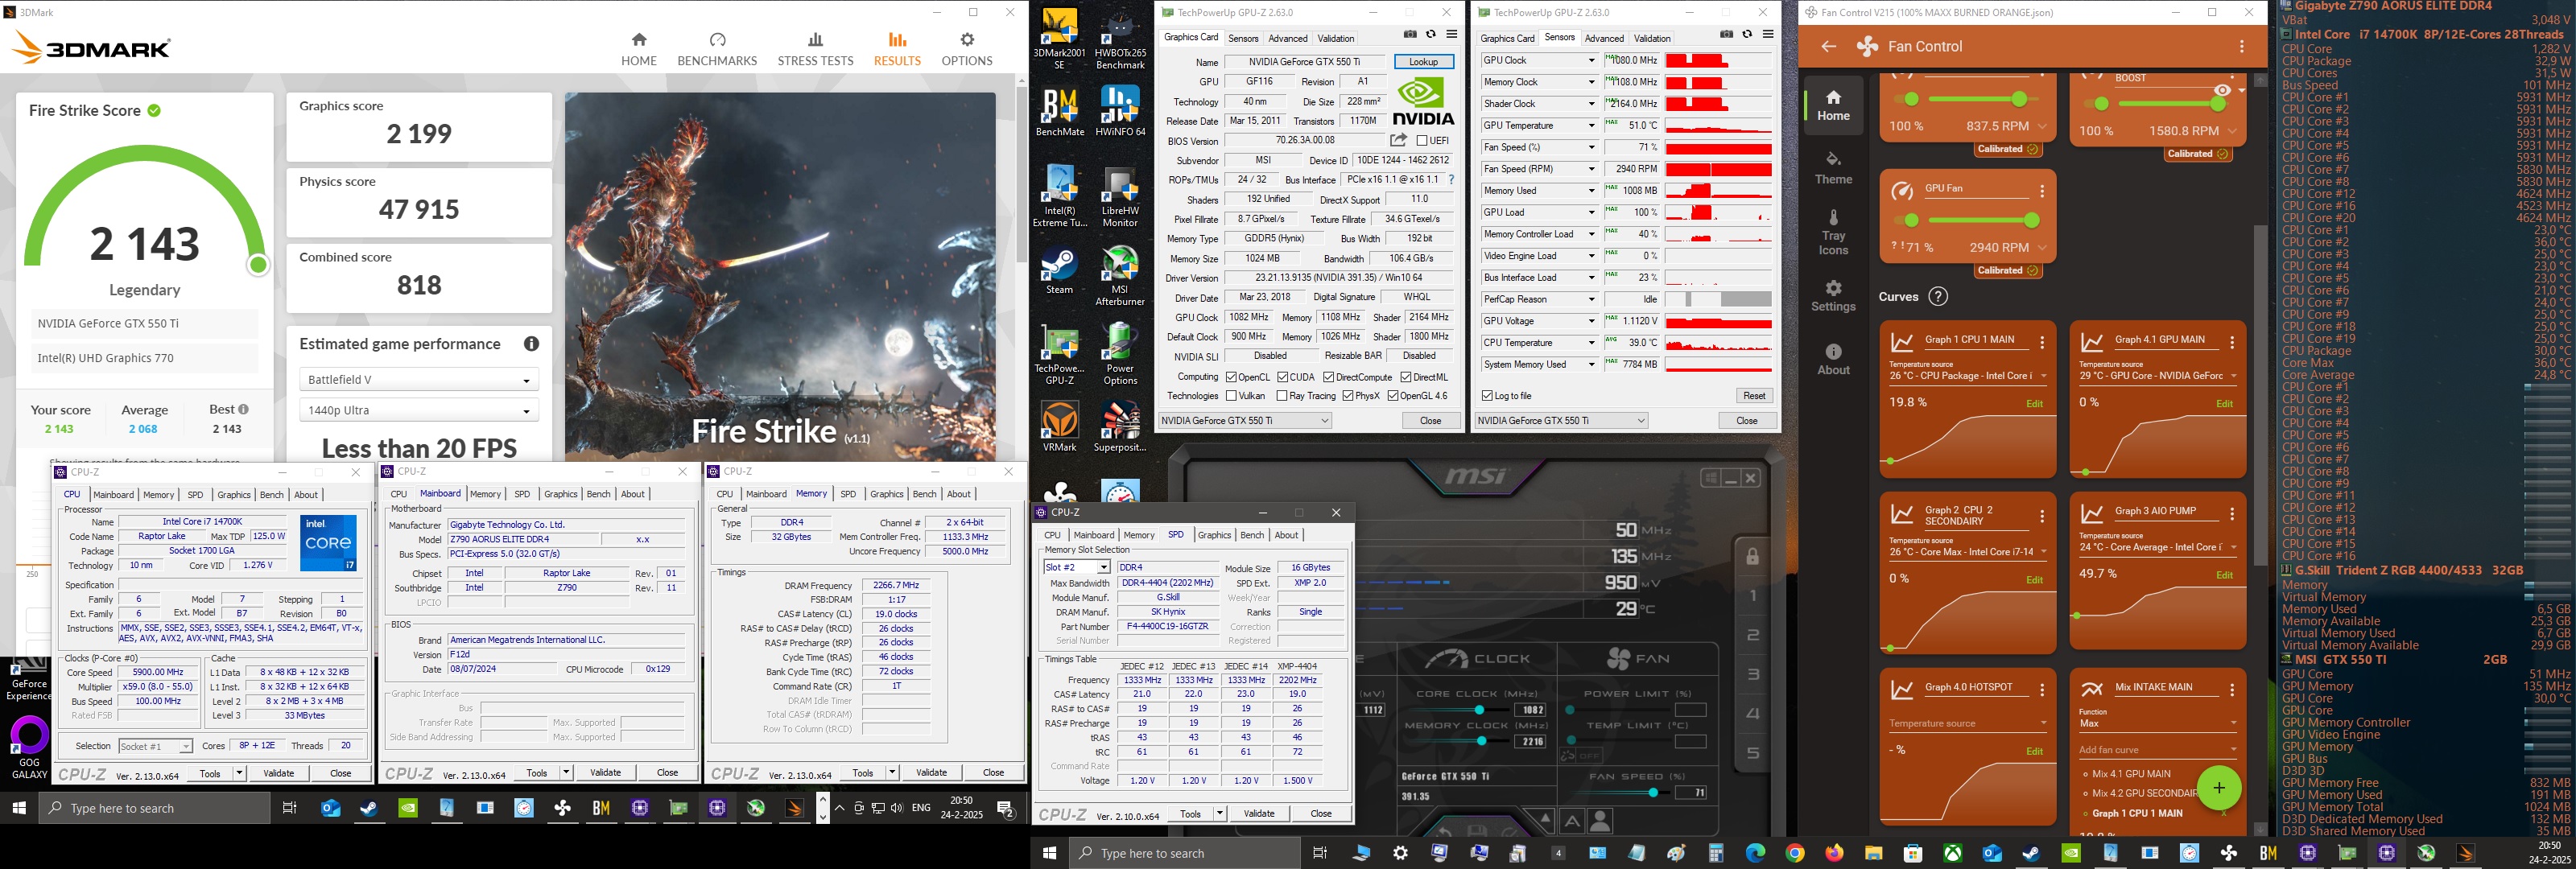Open hamburger menu in GPU-Z Graphics Card window
The height and width of the screenshot is (869, 2576).
click(x=1451, y=34)
